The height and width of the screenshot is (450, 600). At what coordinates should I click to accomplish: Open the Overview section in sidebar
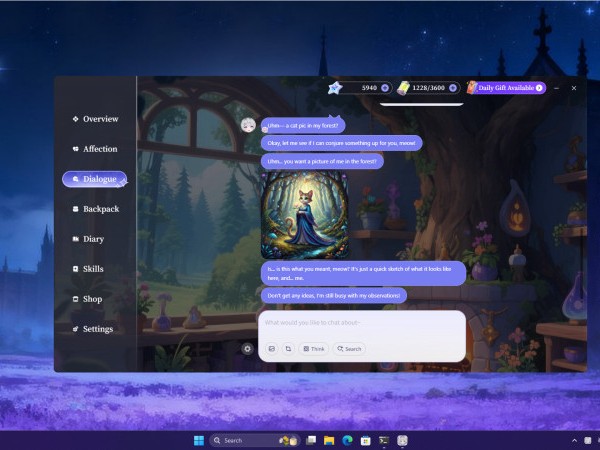pyautogui.click(x=96, y=119)
